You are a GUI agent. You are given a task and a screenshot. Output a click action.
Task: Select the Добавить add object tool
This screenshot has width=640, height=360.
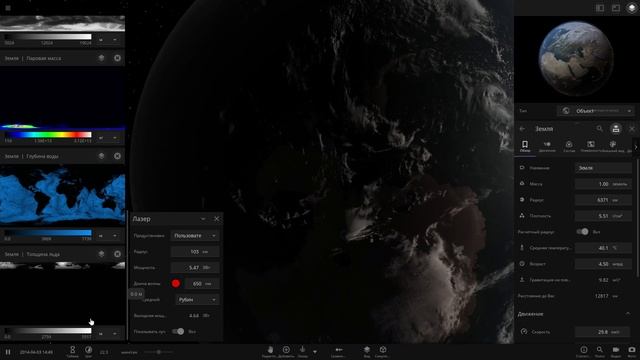tap(286, 351)
